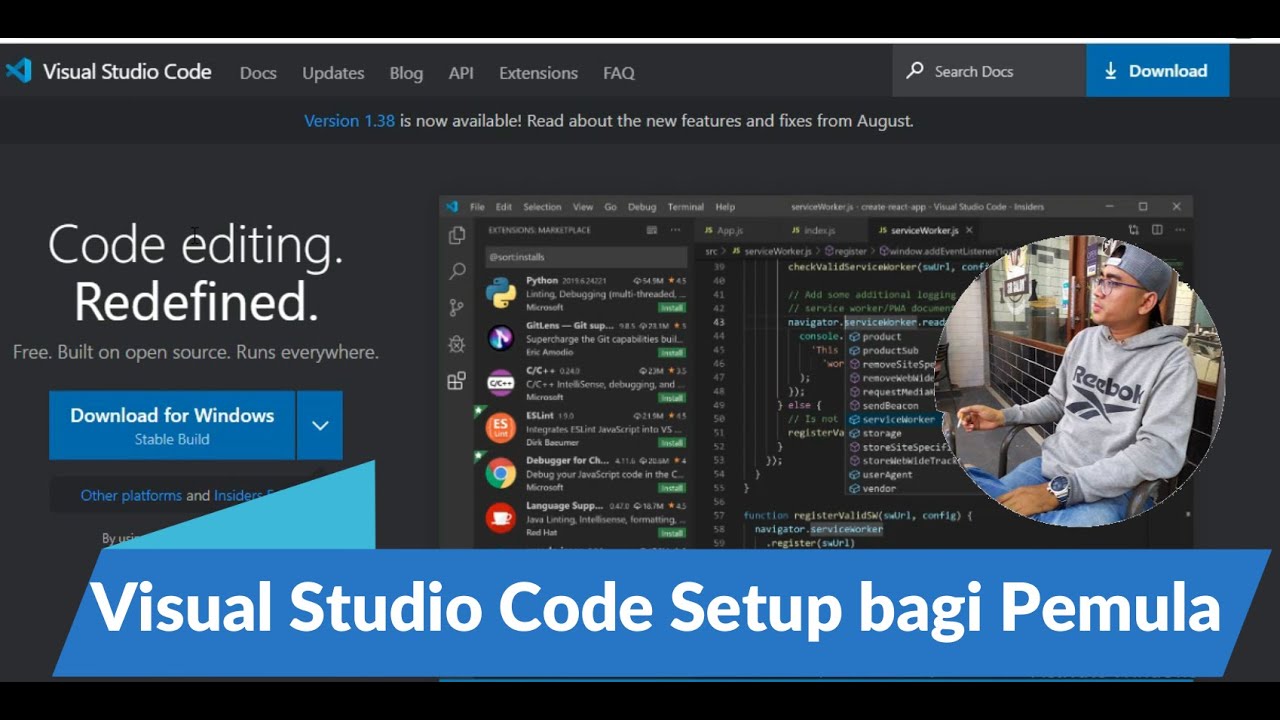Click the Python extension icon
Viewport: 1280px width, 720px height.
[500, 292]
